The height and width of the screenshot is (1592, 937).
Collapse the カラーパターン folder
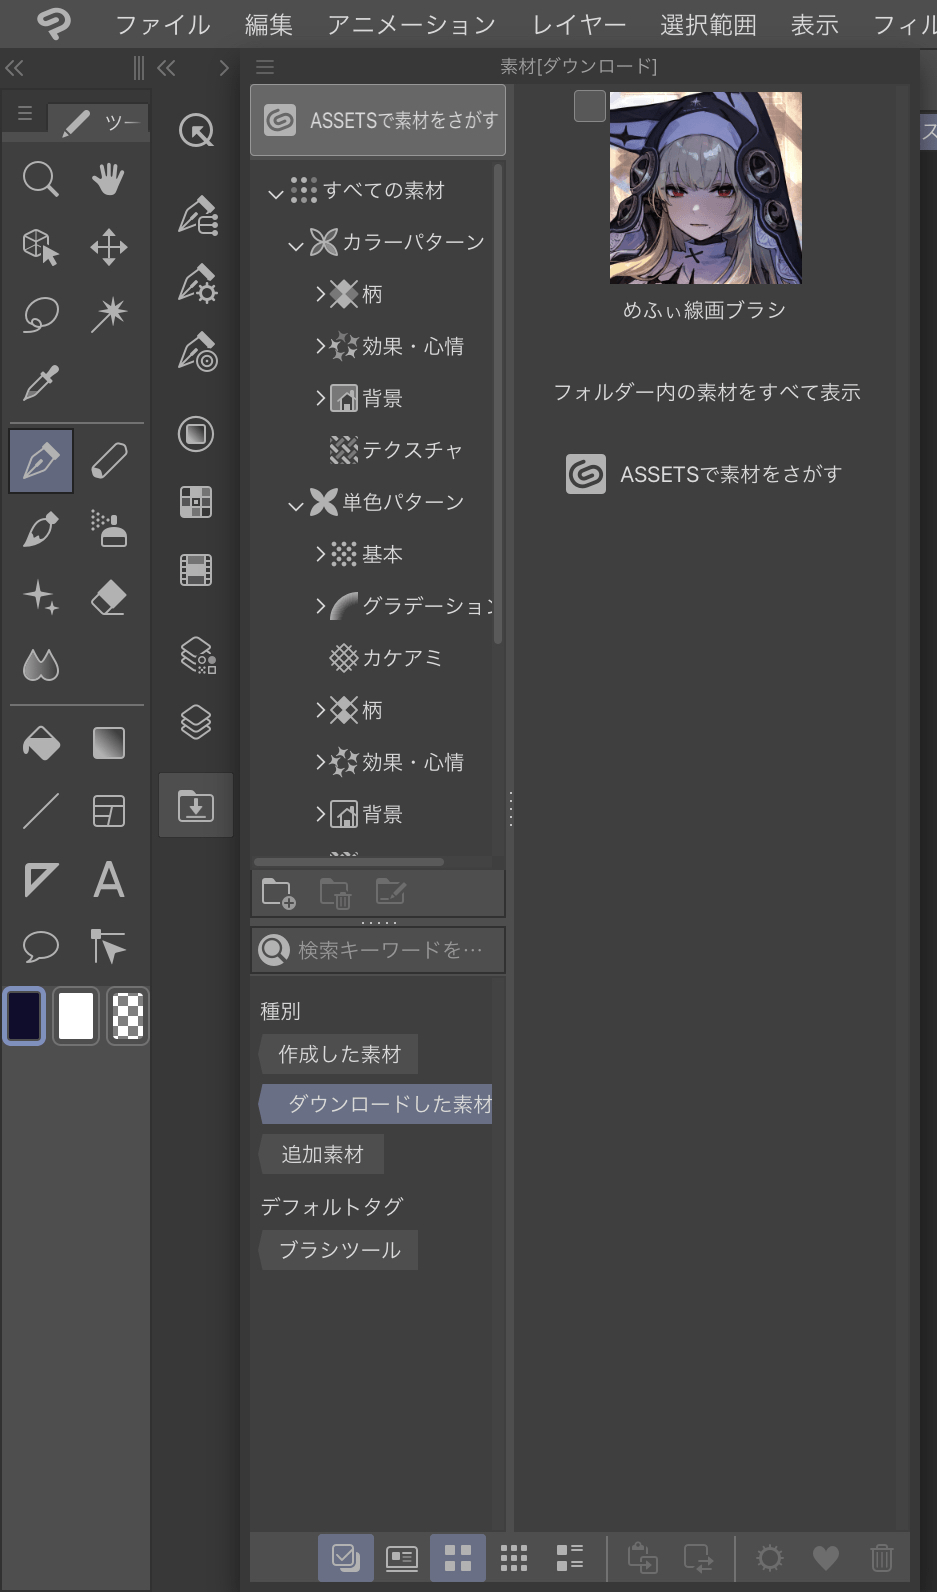click(296, 245)
